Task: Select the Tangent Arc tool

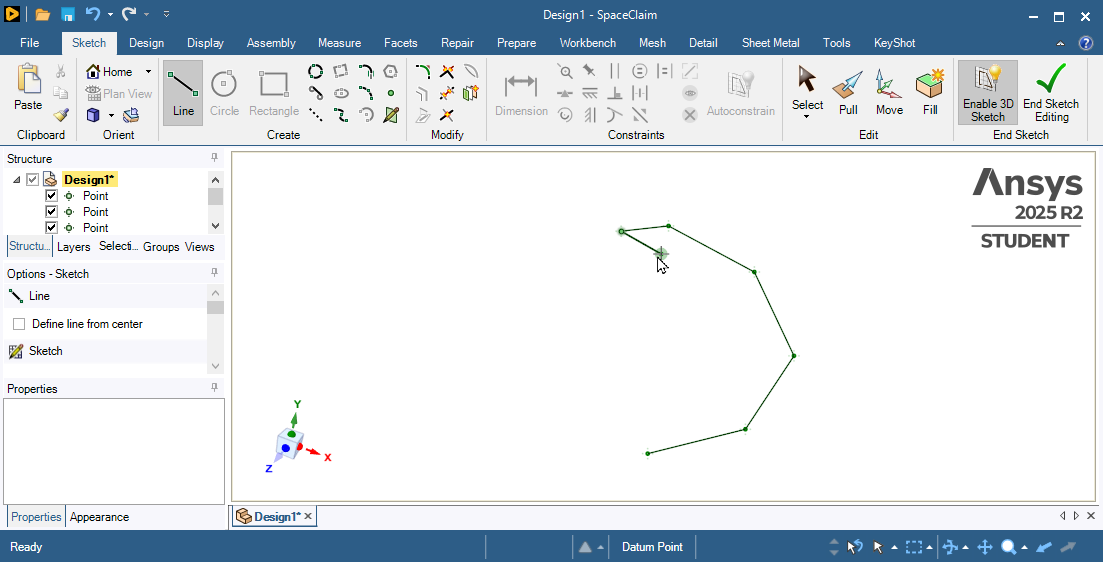Action: pyautogui.click(x=366, y=71)
